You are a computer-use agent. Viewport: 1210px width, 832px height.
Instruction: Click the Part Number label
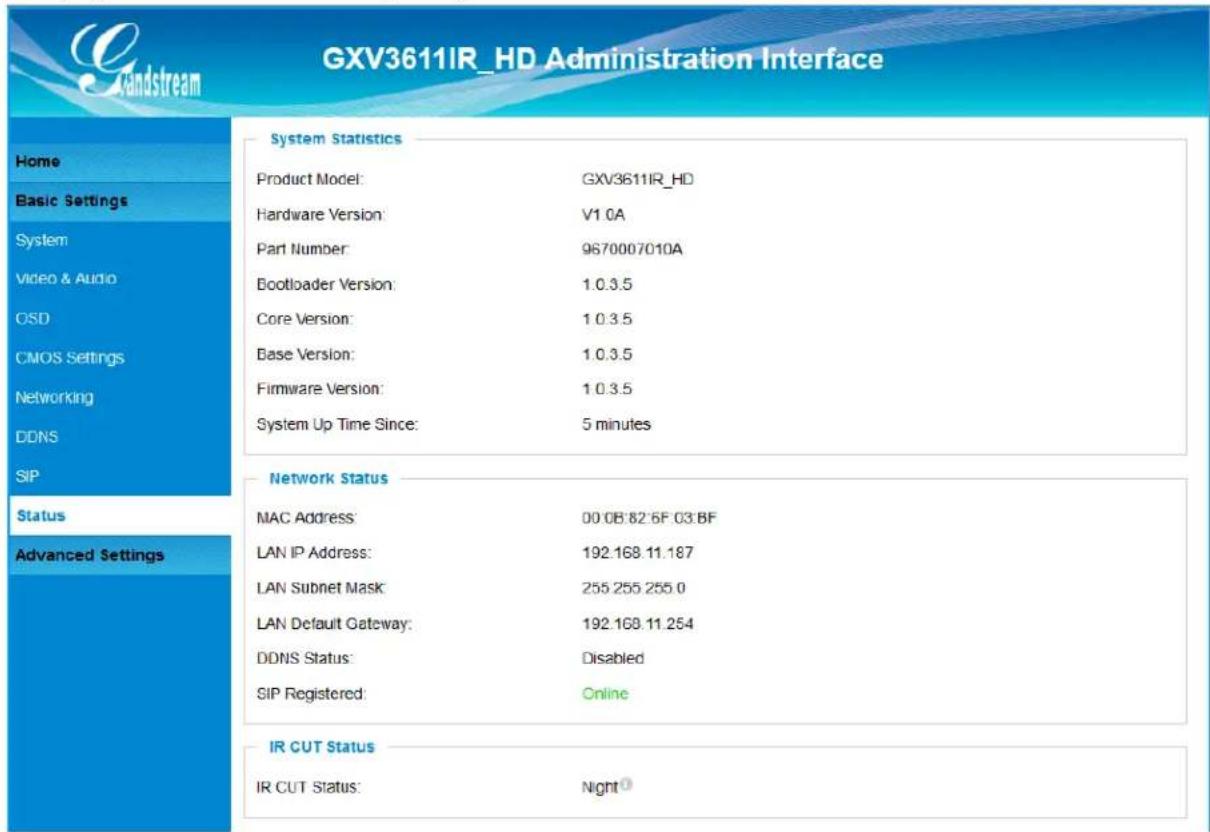coord(303,248)
